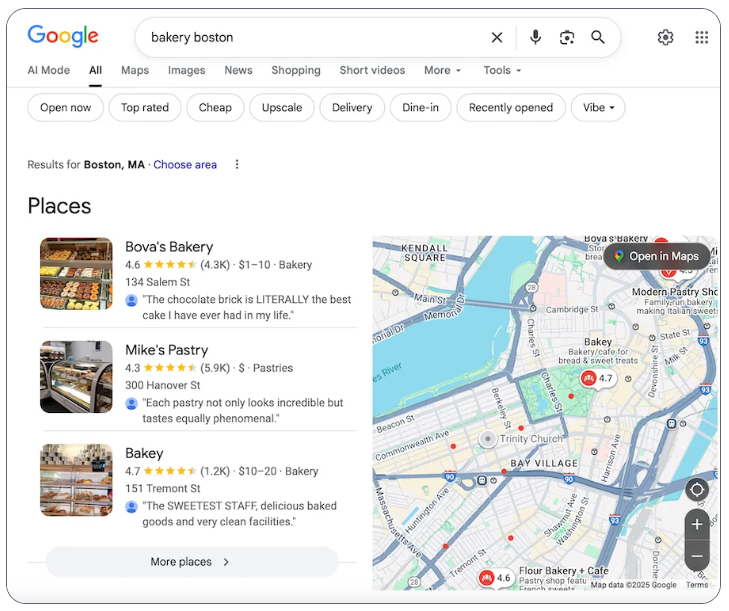729x611 pixels.
Task: Toggle the Cheap filter chip
Action: click(215, 108)
